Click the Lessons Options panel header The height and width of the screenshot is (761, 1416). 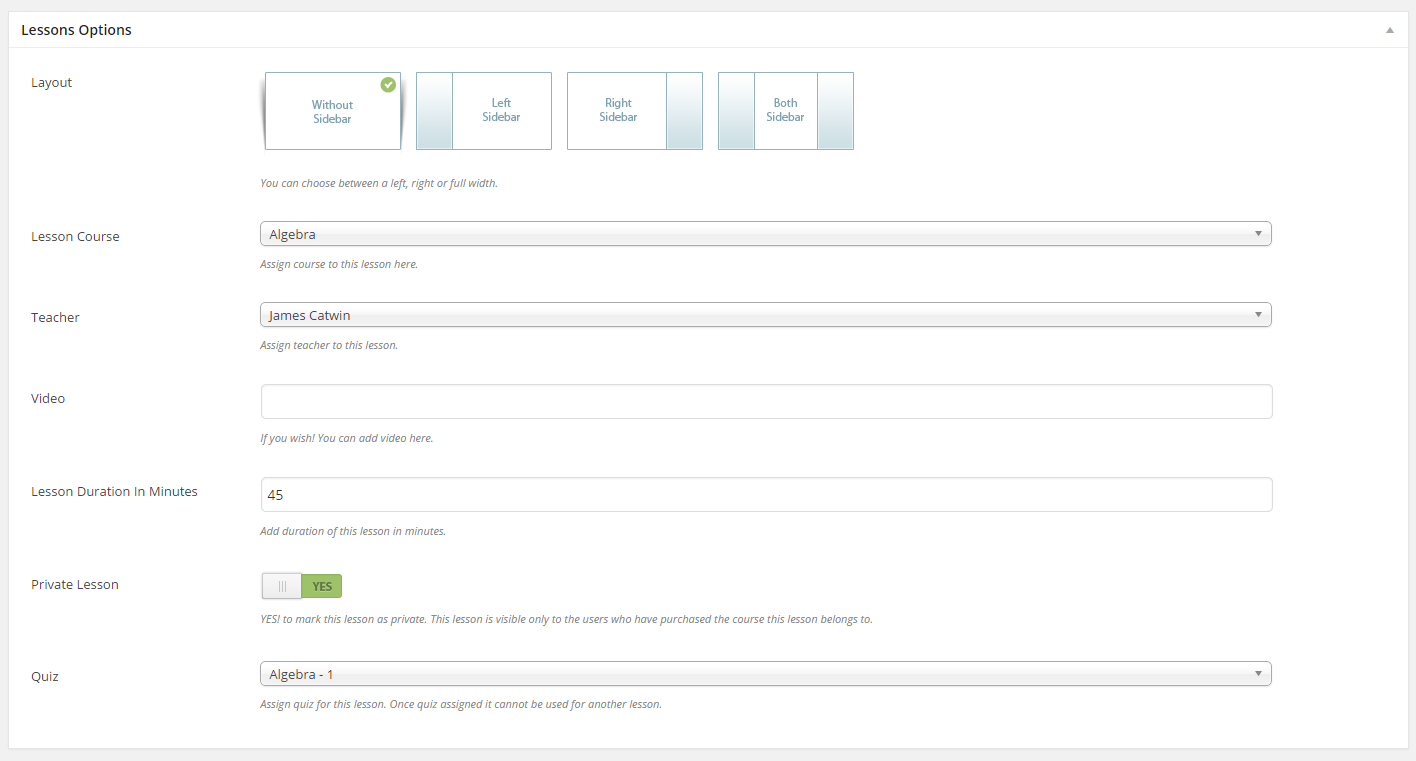coord(76,30)
